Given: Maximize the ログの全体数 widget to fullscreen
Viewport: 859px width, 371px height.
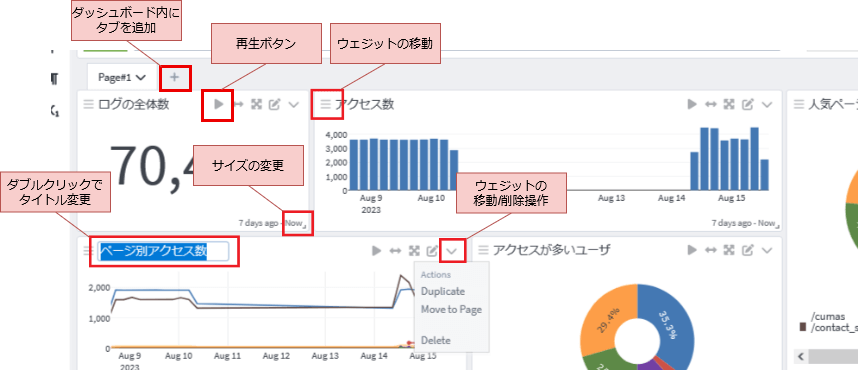Looking at the screenshot, I should 256,104.
